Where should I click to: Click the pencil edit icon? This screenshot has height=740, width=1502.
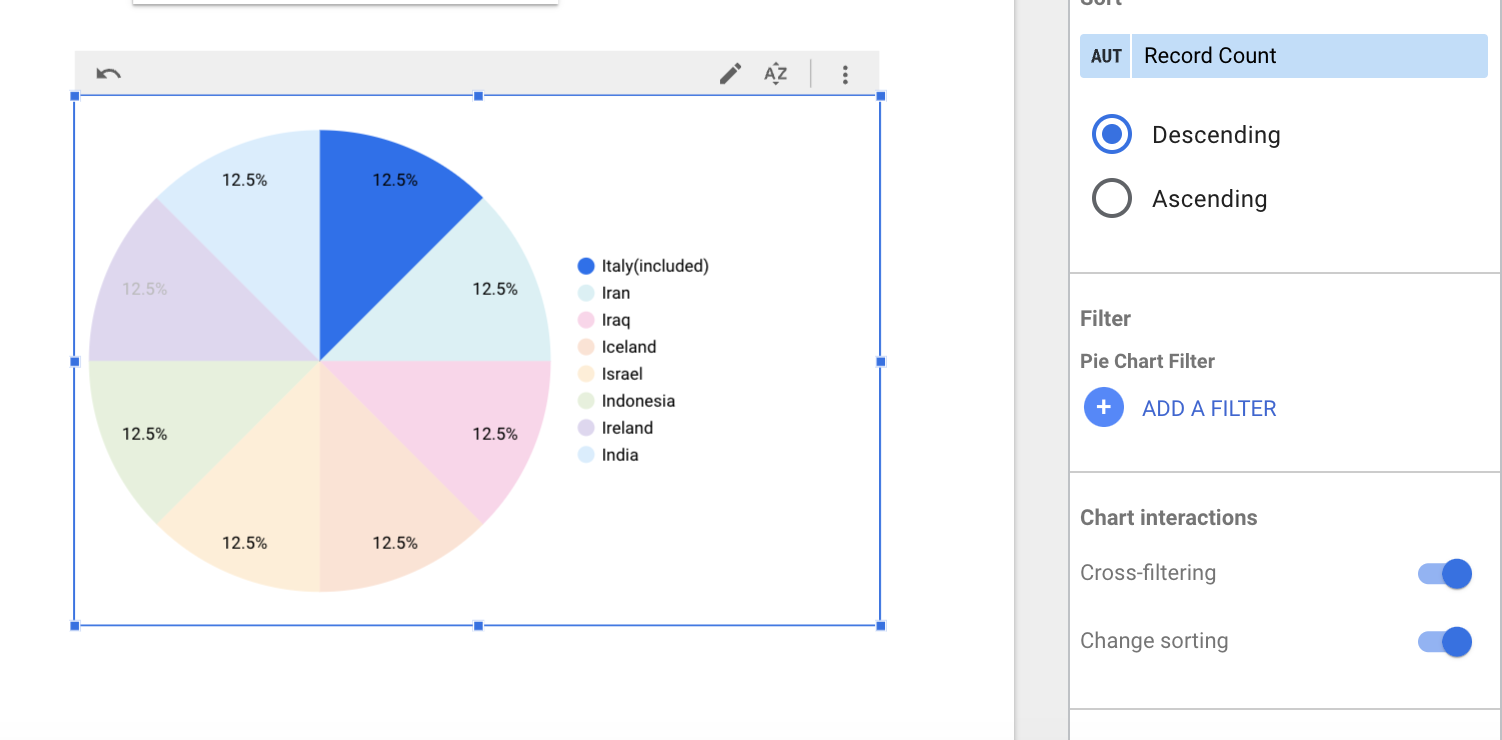[731, 74]
